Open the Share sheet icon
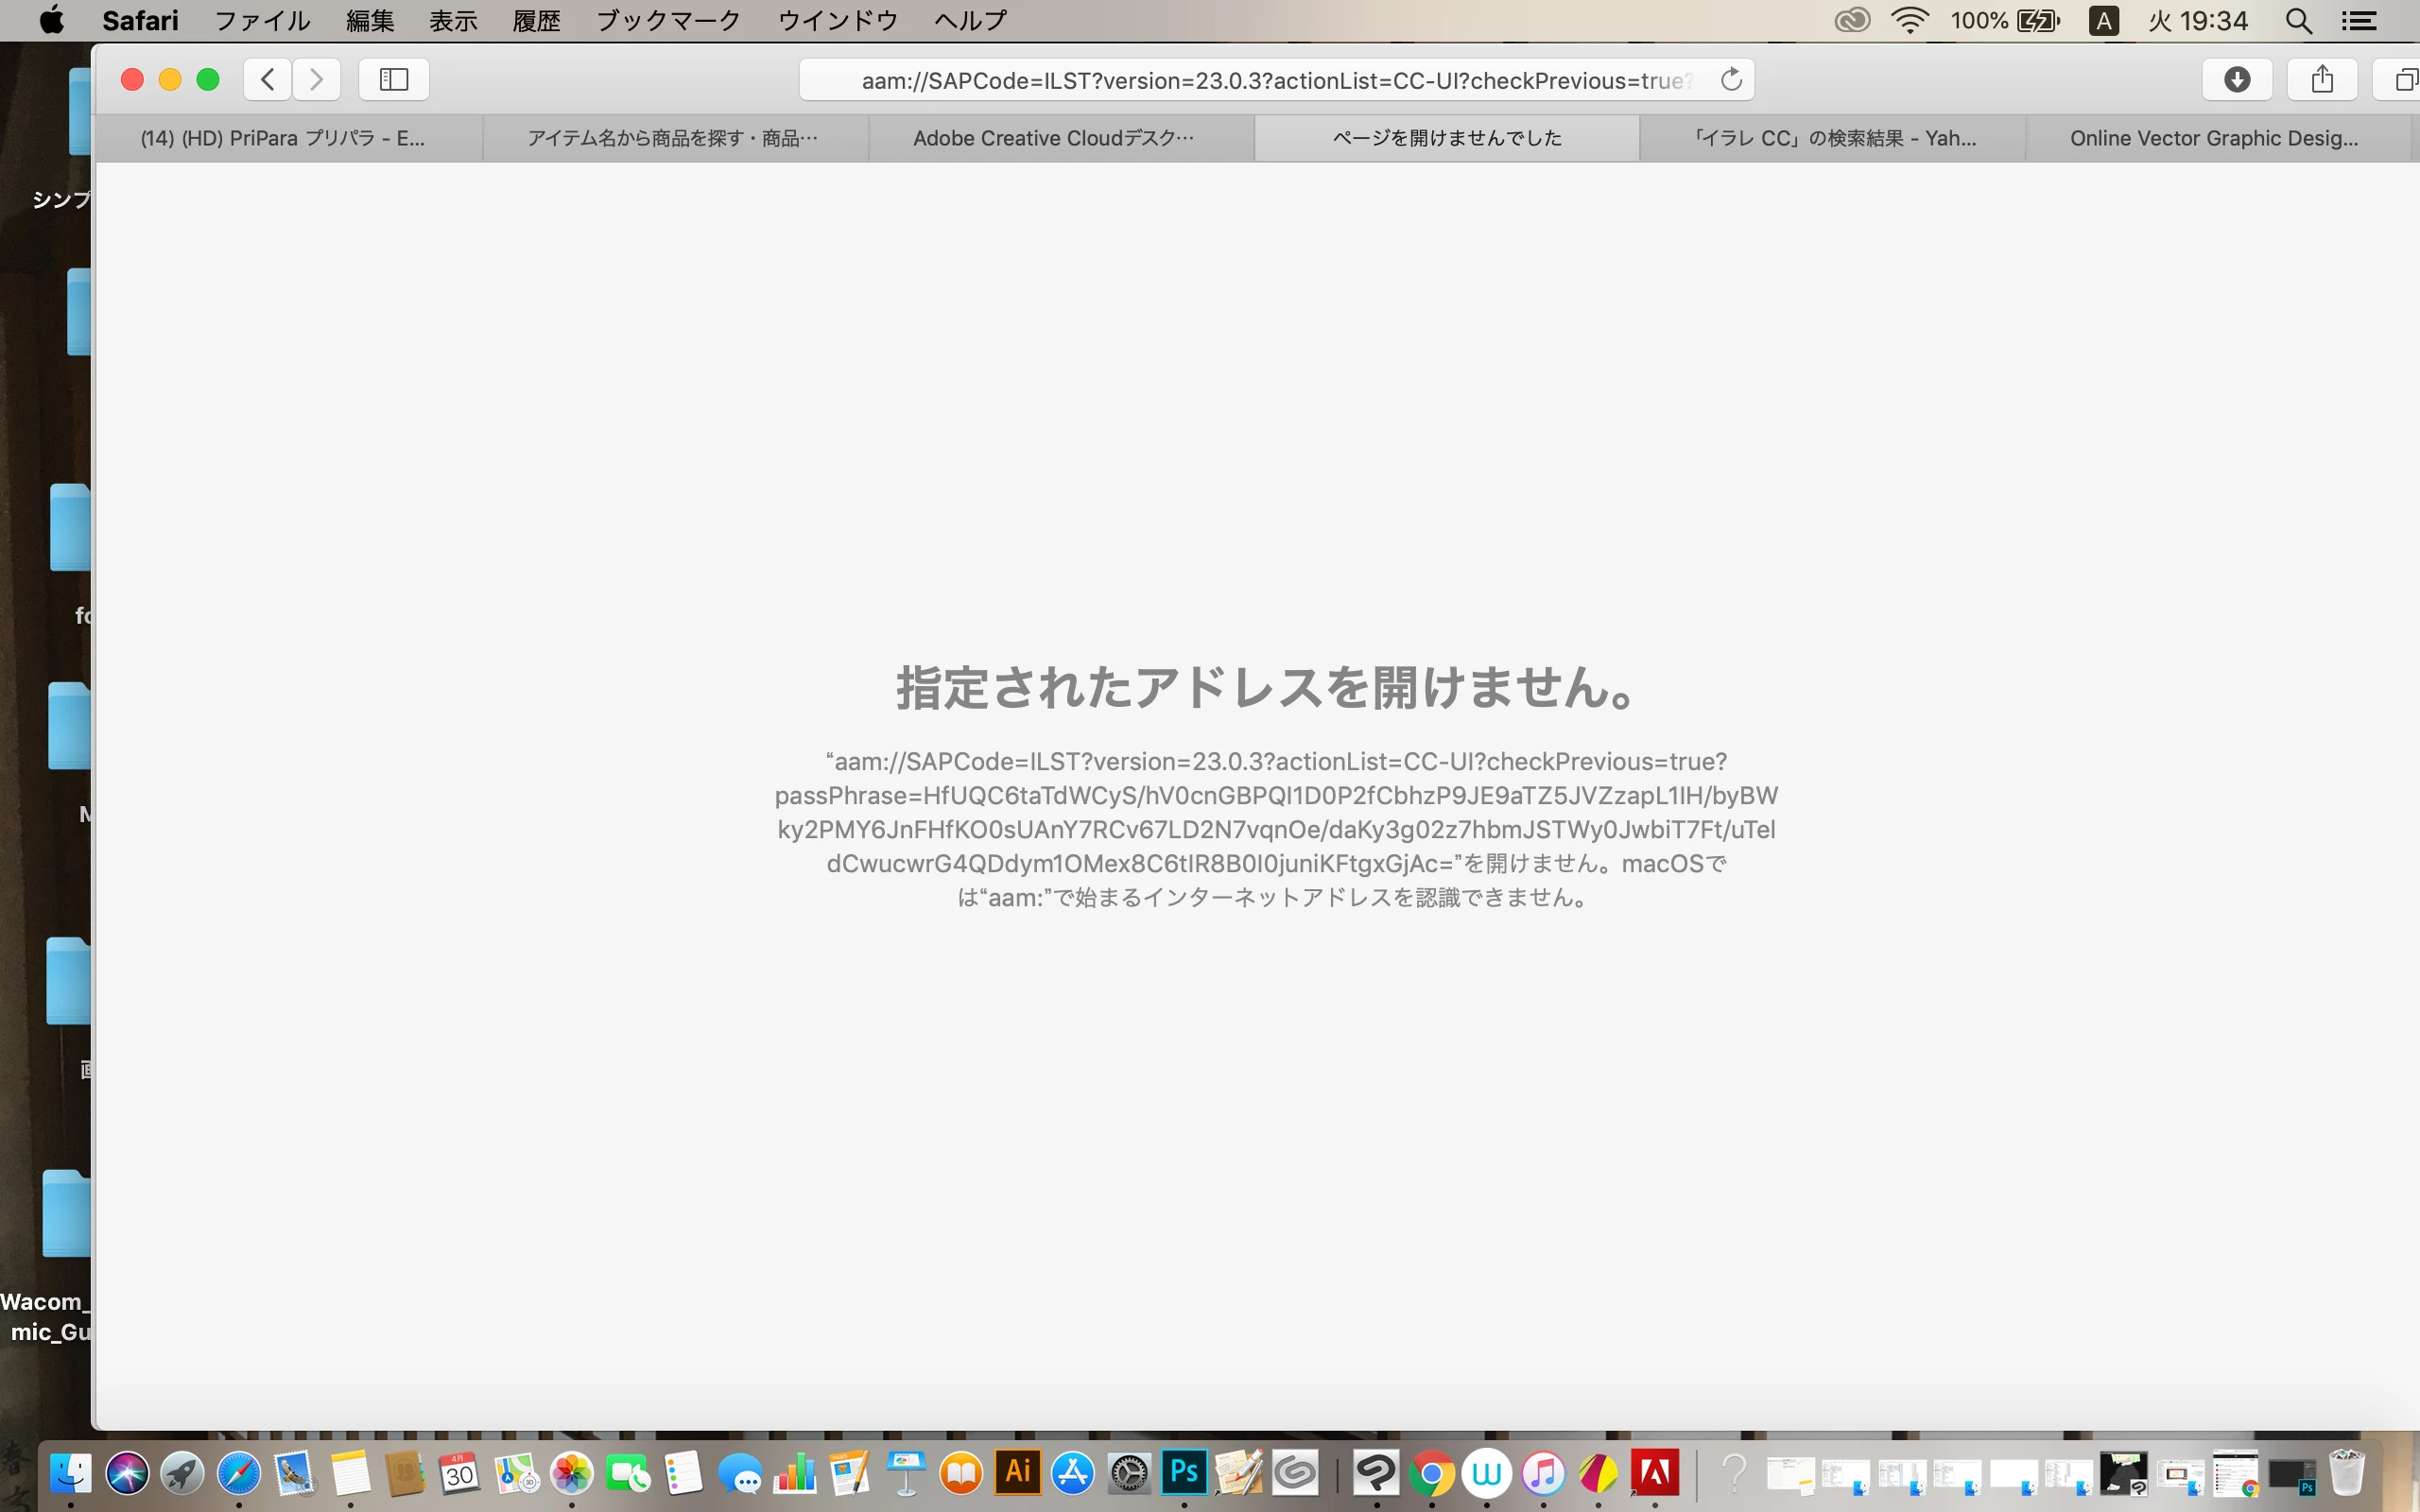 [x=2322, y=79]
